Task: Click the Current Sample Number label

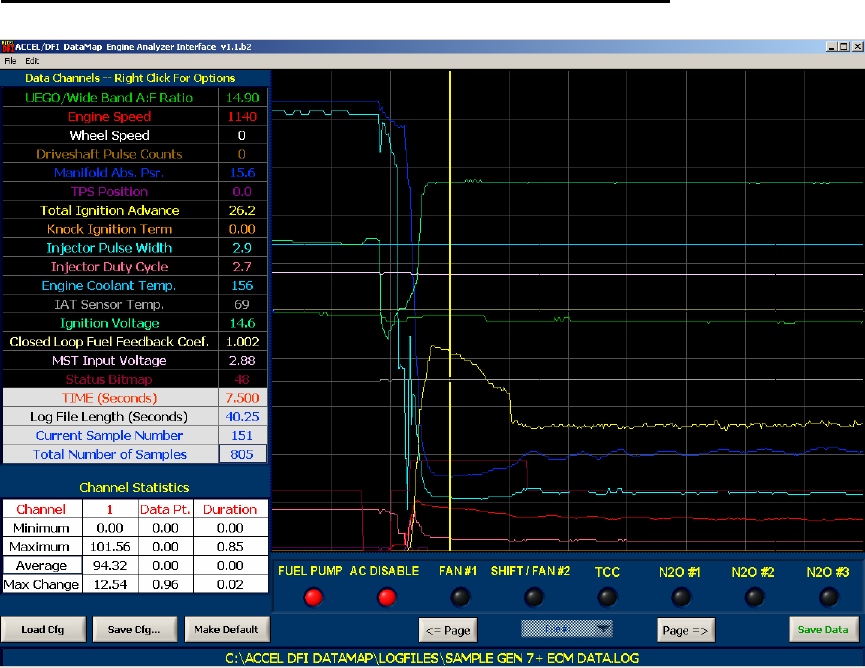Action: [109, 435]
